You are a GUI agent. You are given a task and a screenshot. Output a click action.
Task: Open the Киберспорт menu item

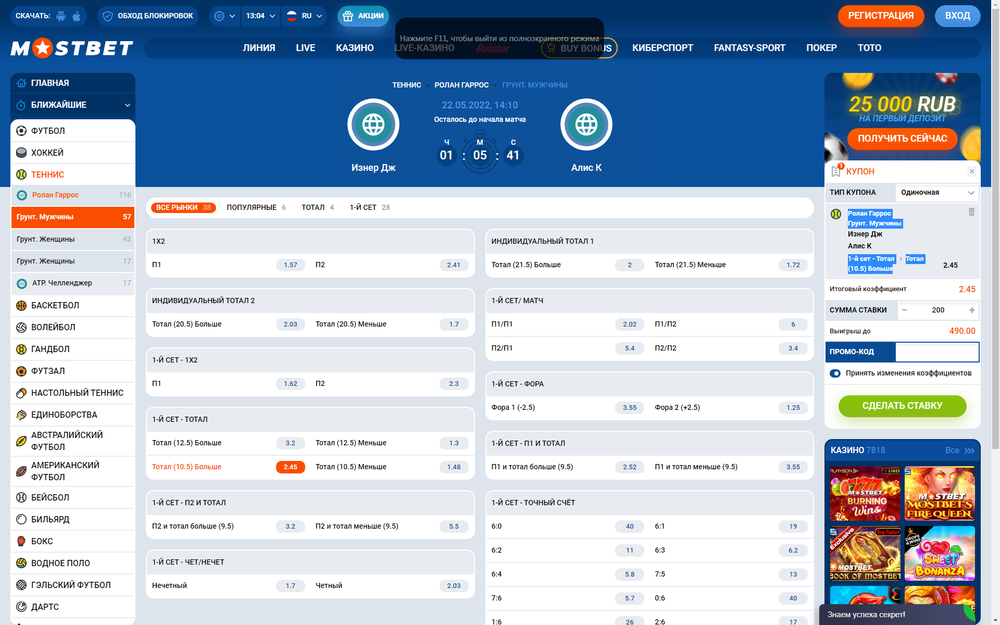[x=663, y=48]
